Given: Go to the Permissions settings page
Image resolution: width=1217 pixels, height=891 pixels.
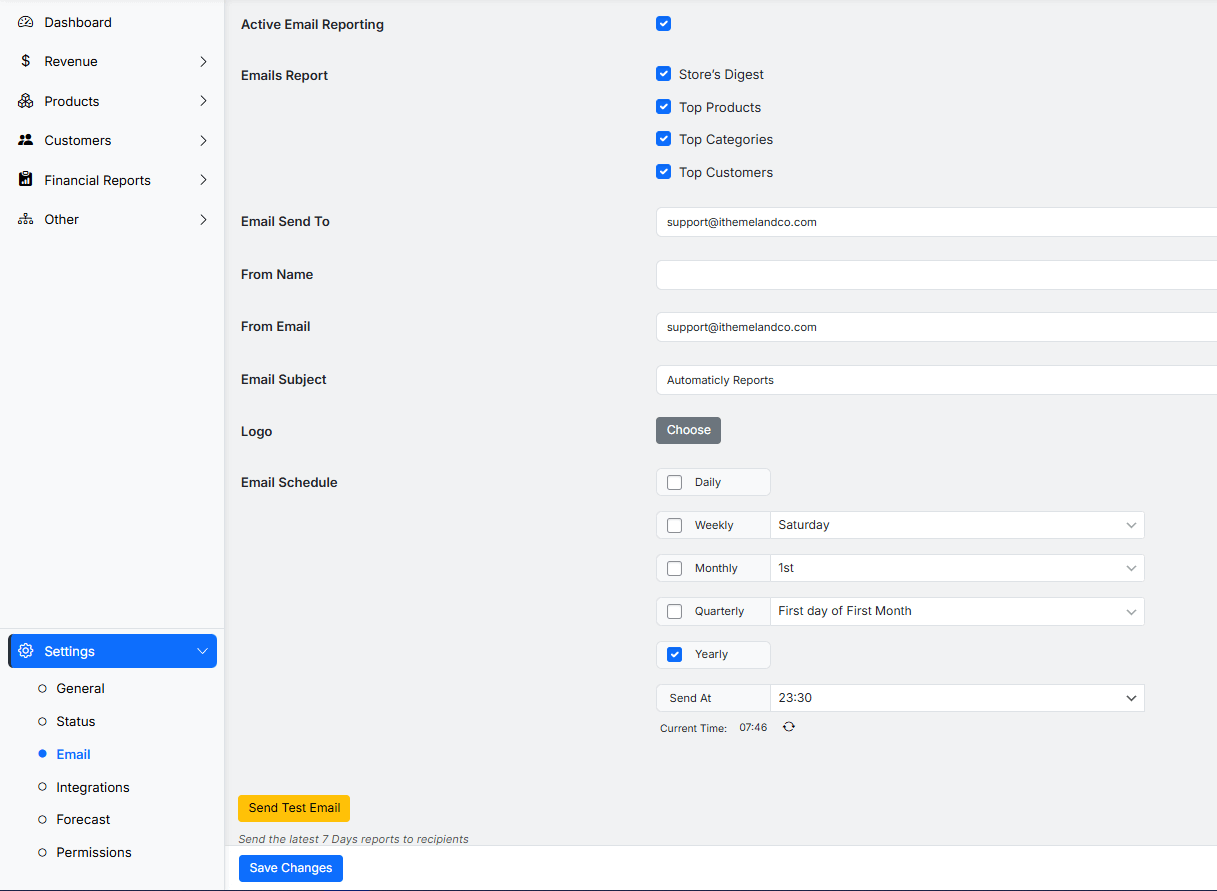Looking at the screenshot, I should [94, 852].
